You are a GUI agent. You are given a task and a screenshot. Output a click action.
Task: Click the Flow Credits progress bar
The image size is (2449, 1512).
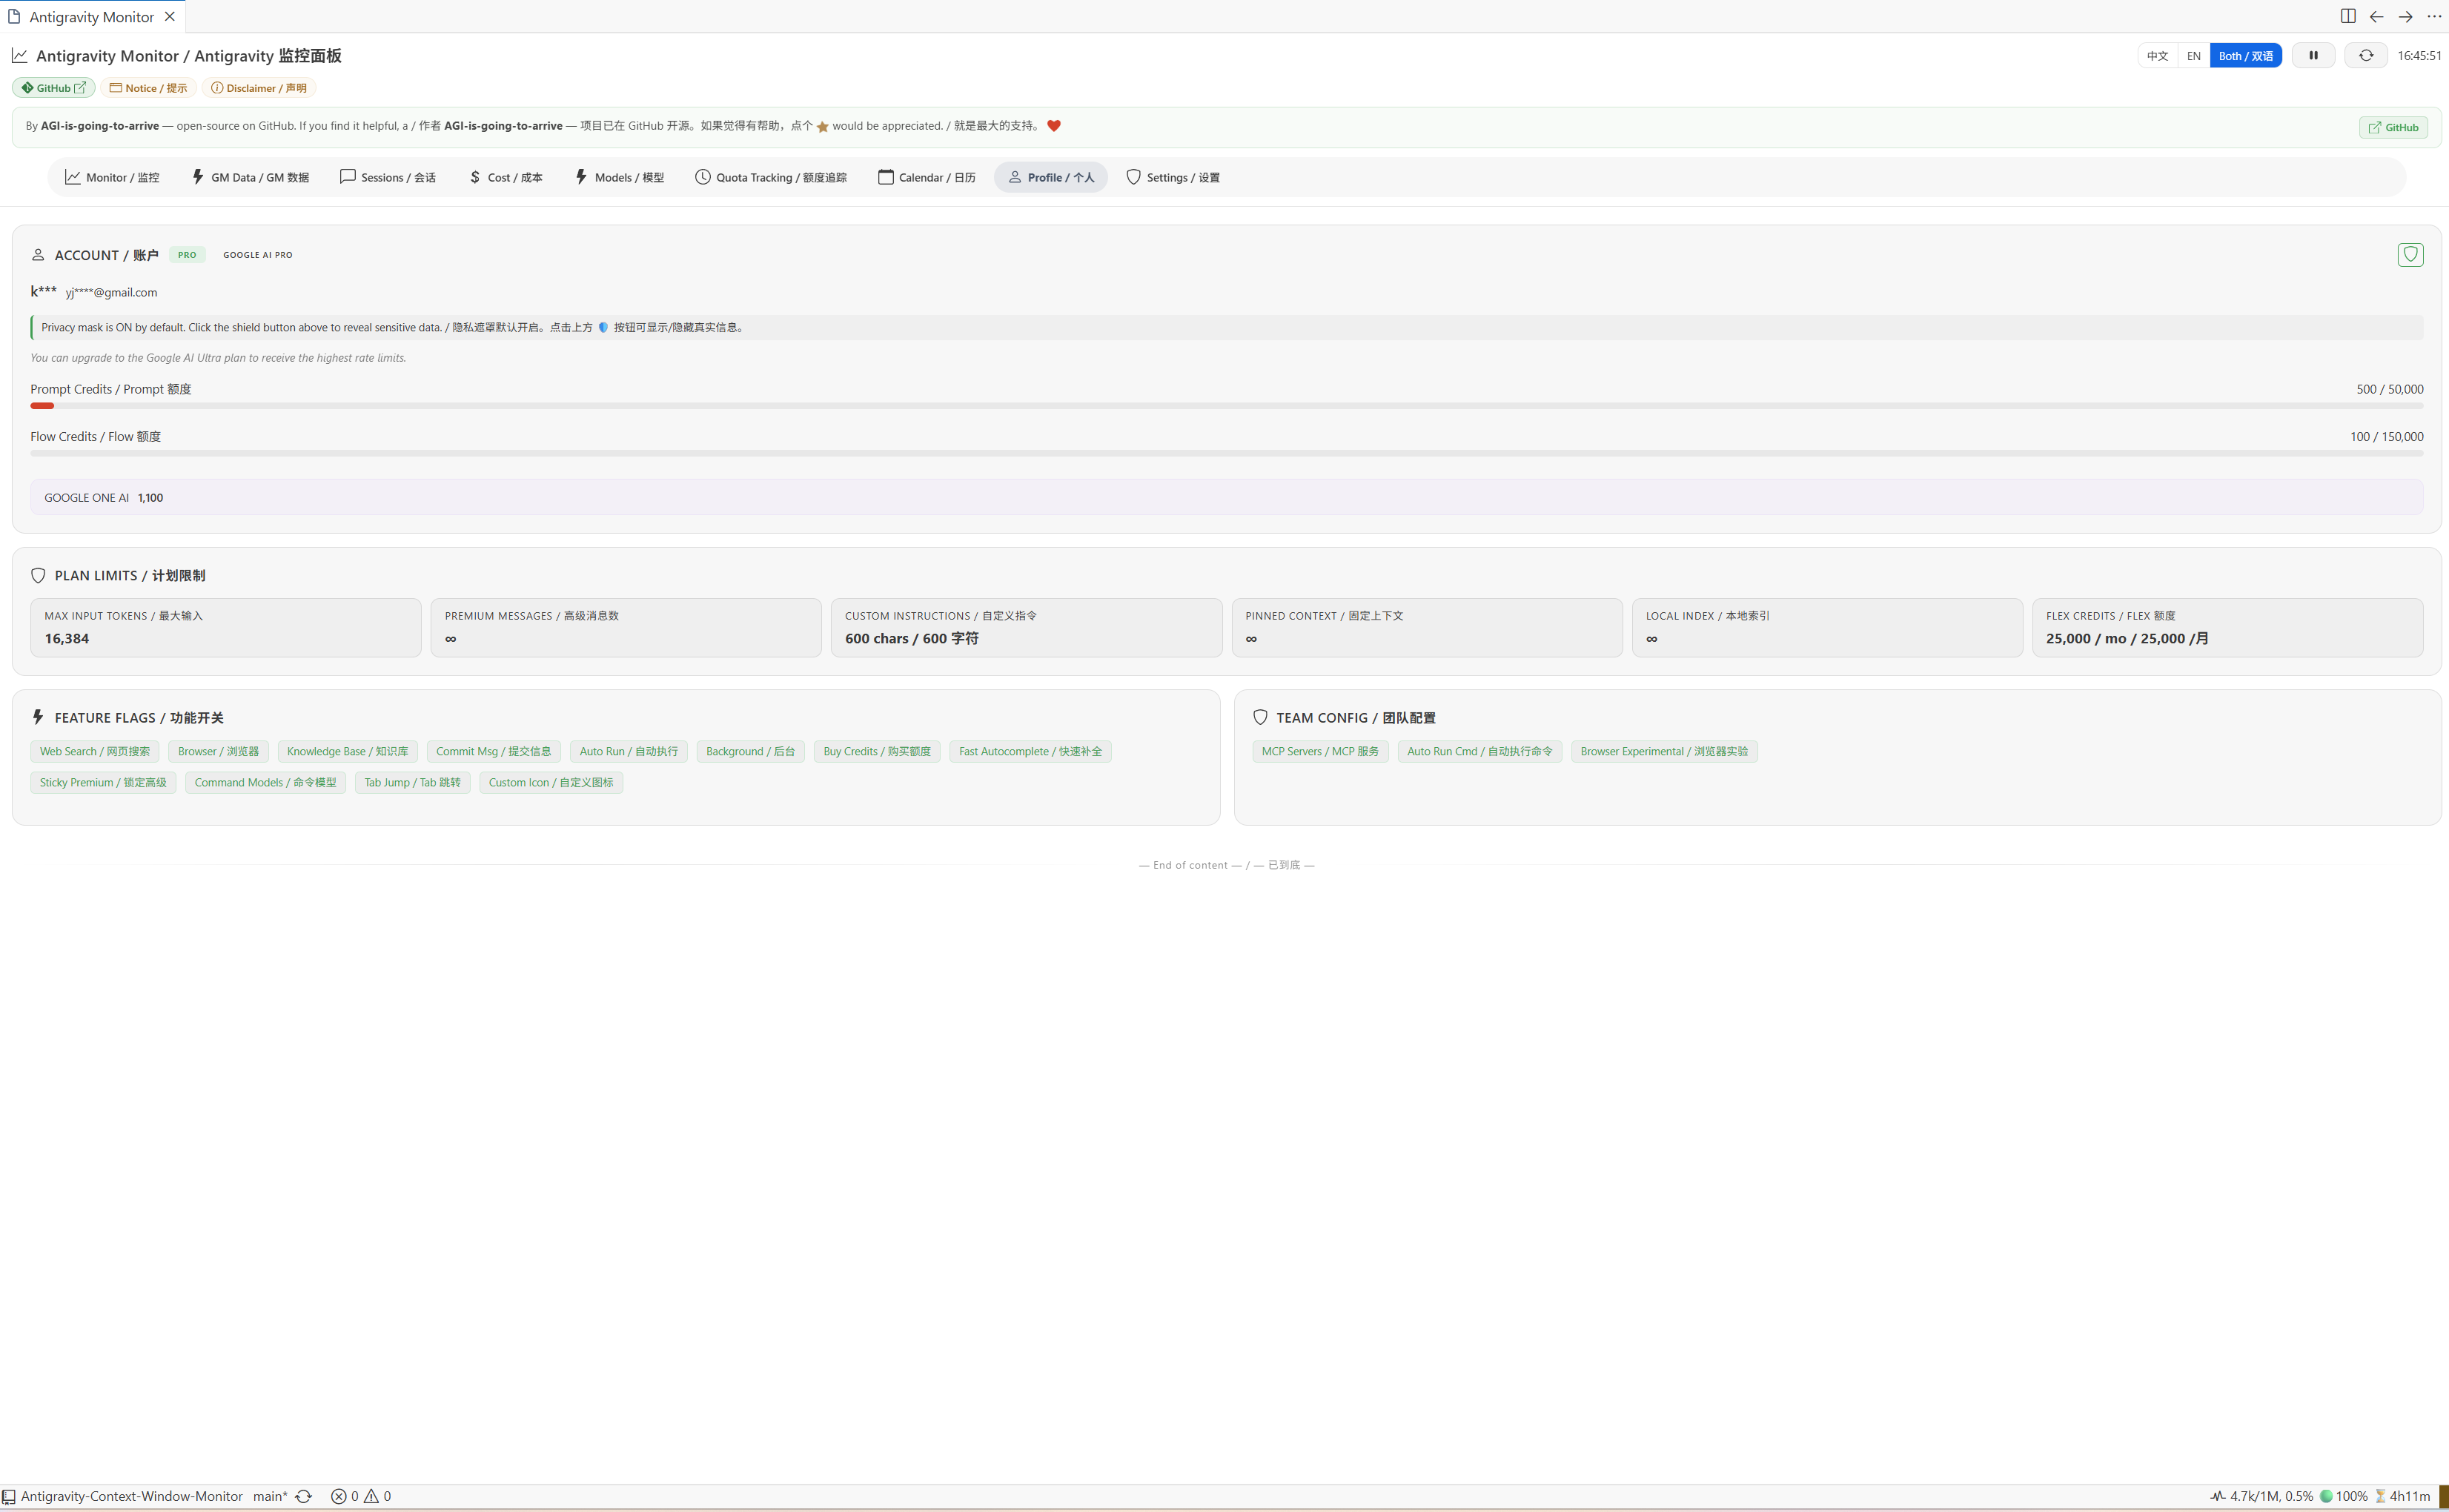1226,453
